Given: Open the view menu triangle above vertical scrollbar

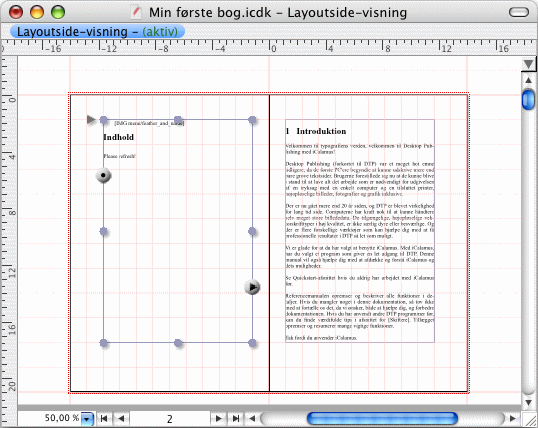Looking at the screenshot, I should [528, 64].
